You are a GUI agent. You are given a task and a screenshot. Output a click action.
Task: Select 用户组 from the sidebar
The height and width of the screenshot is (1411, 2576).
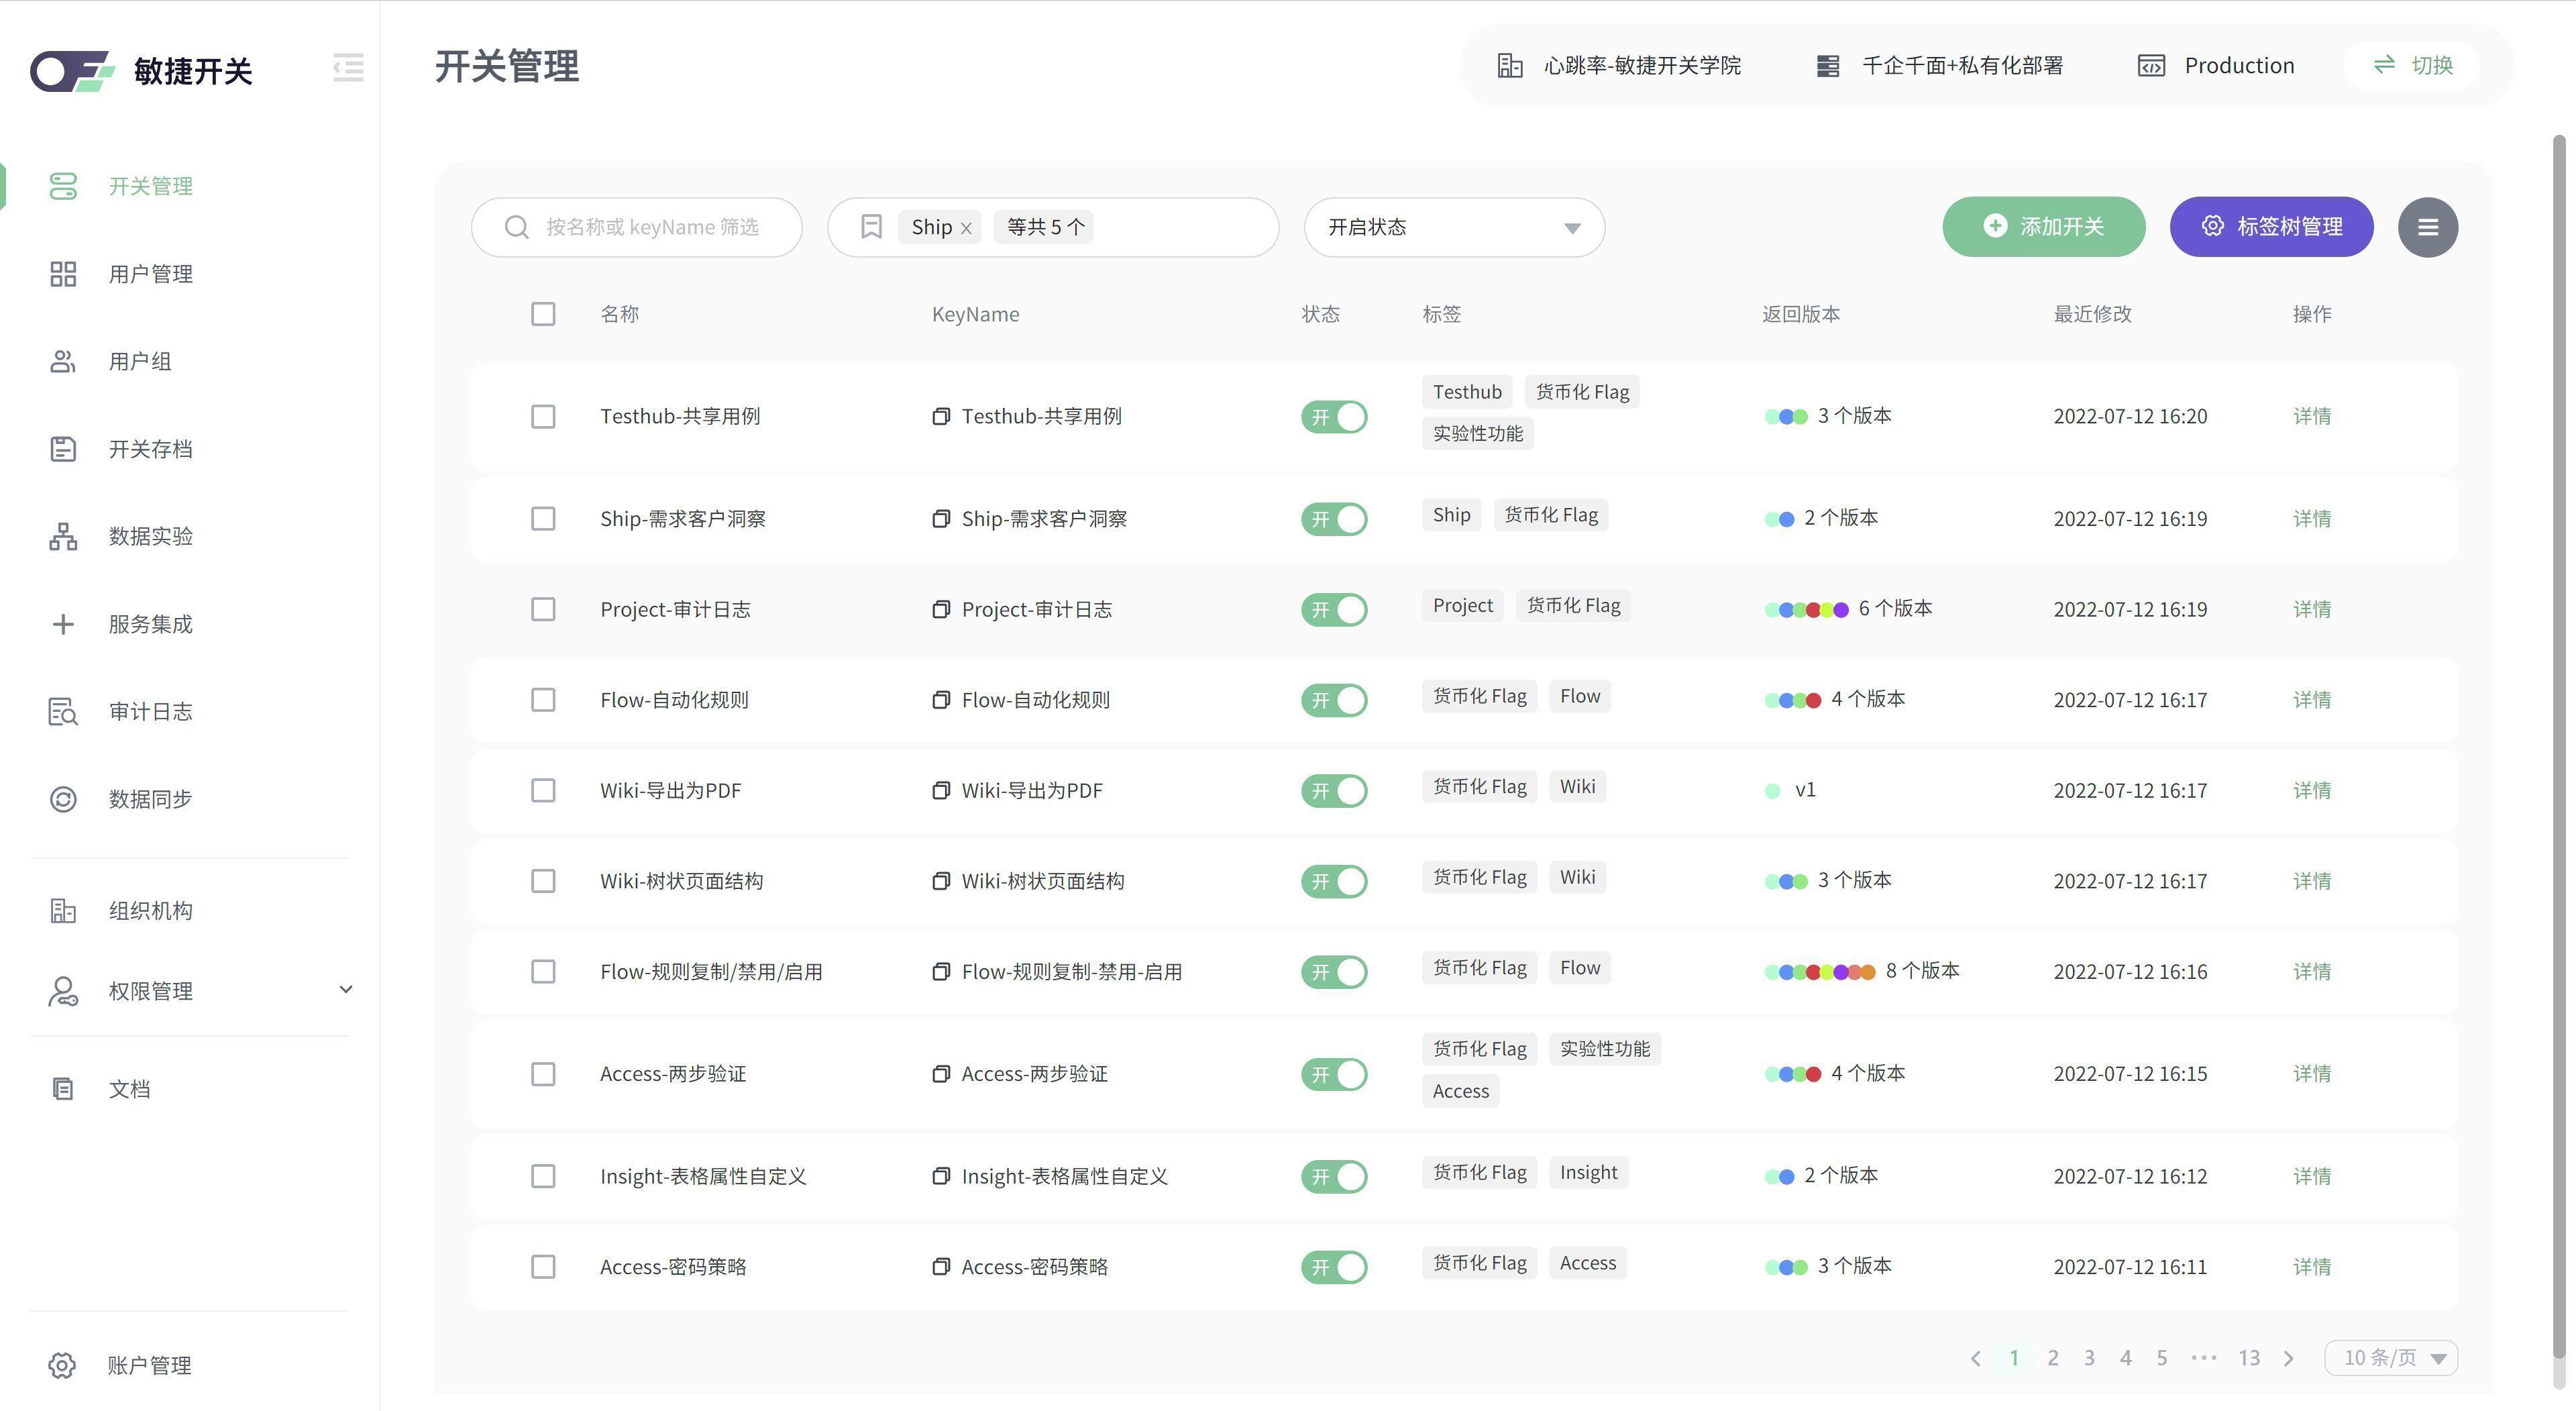(x=139, y=361)
